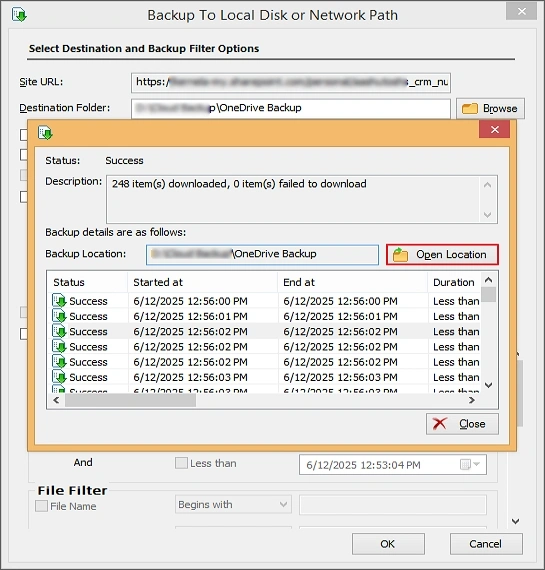545x570 pixels.
Task: Click the File Name filter text field
Action: coord(393,505)
